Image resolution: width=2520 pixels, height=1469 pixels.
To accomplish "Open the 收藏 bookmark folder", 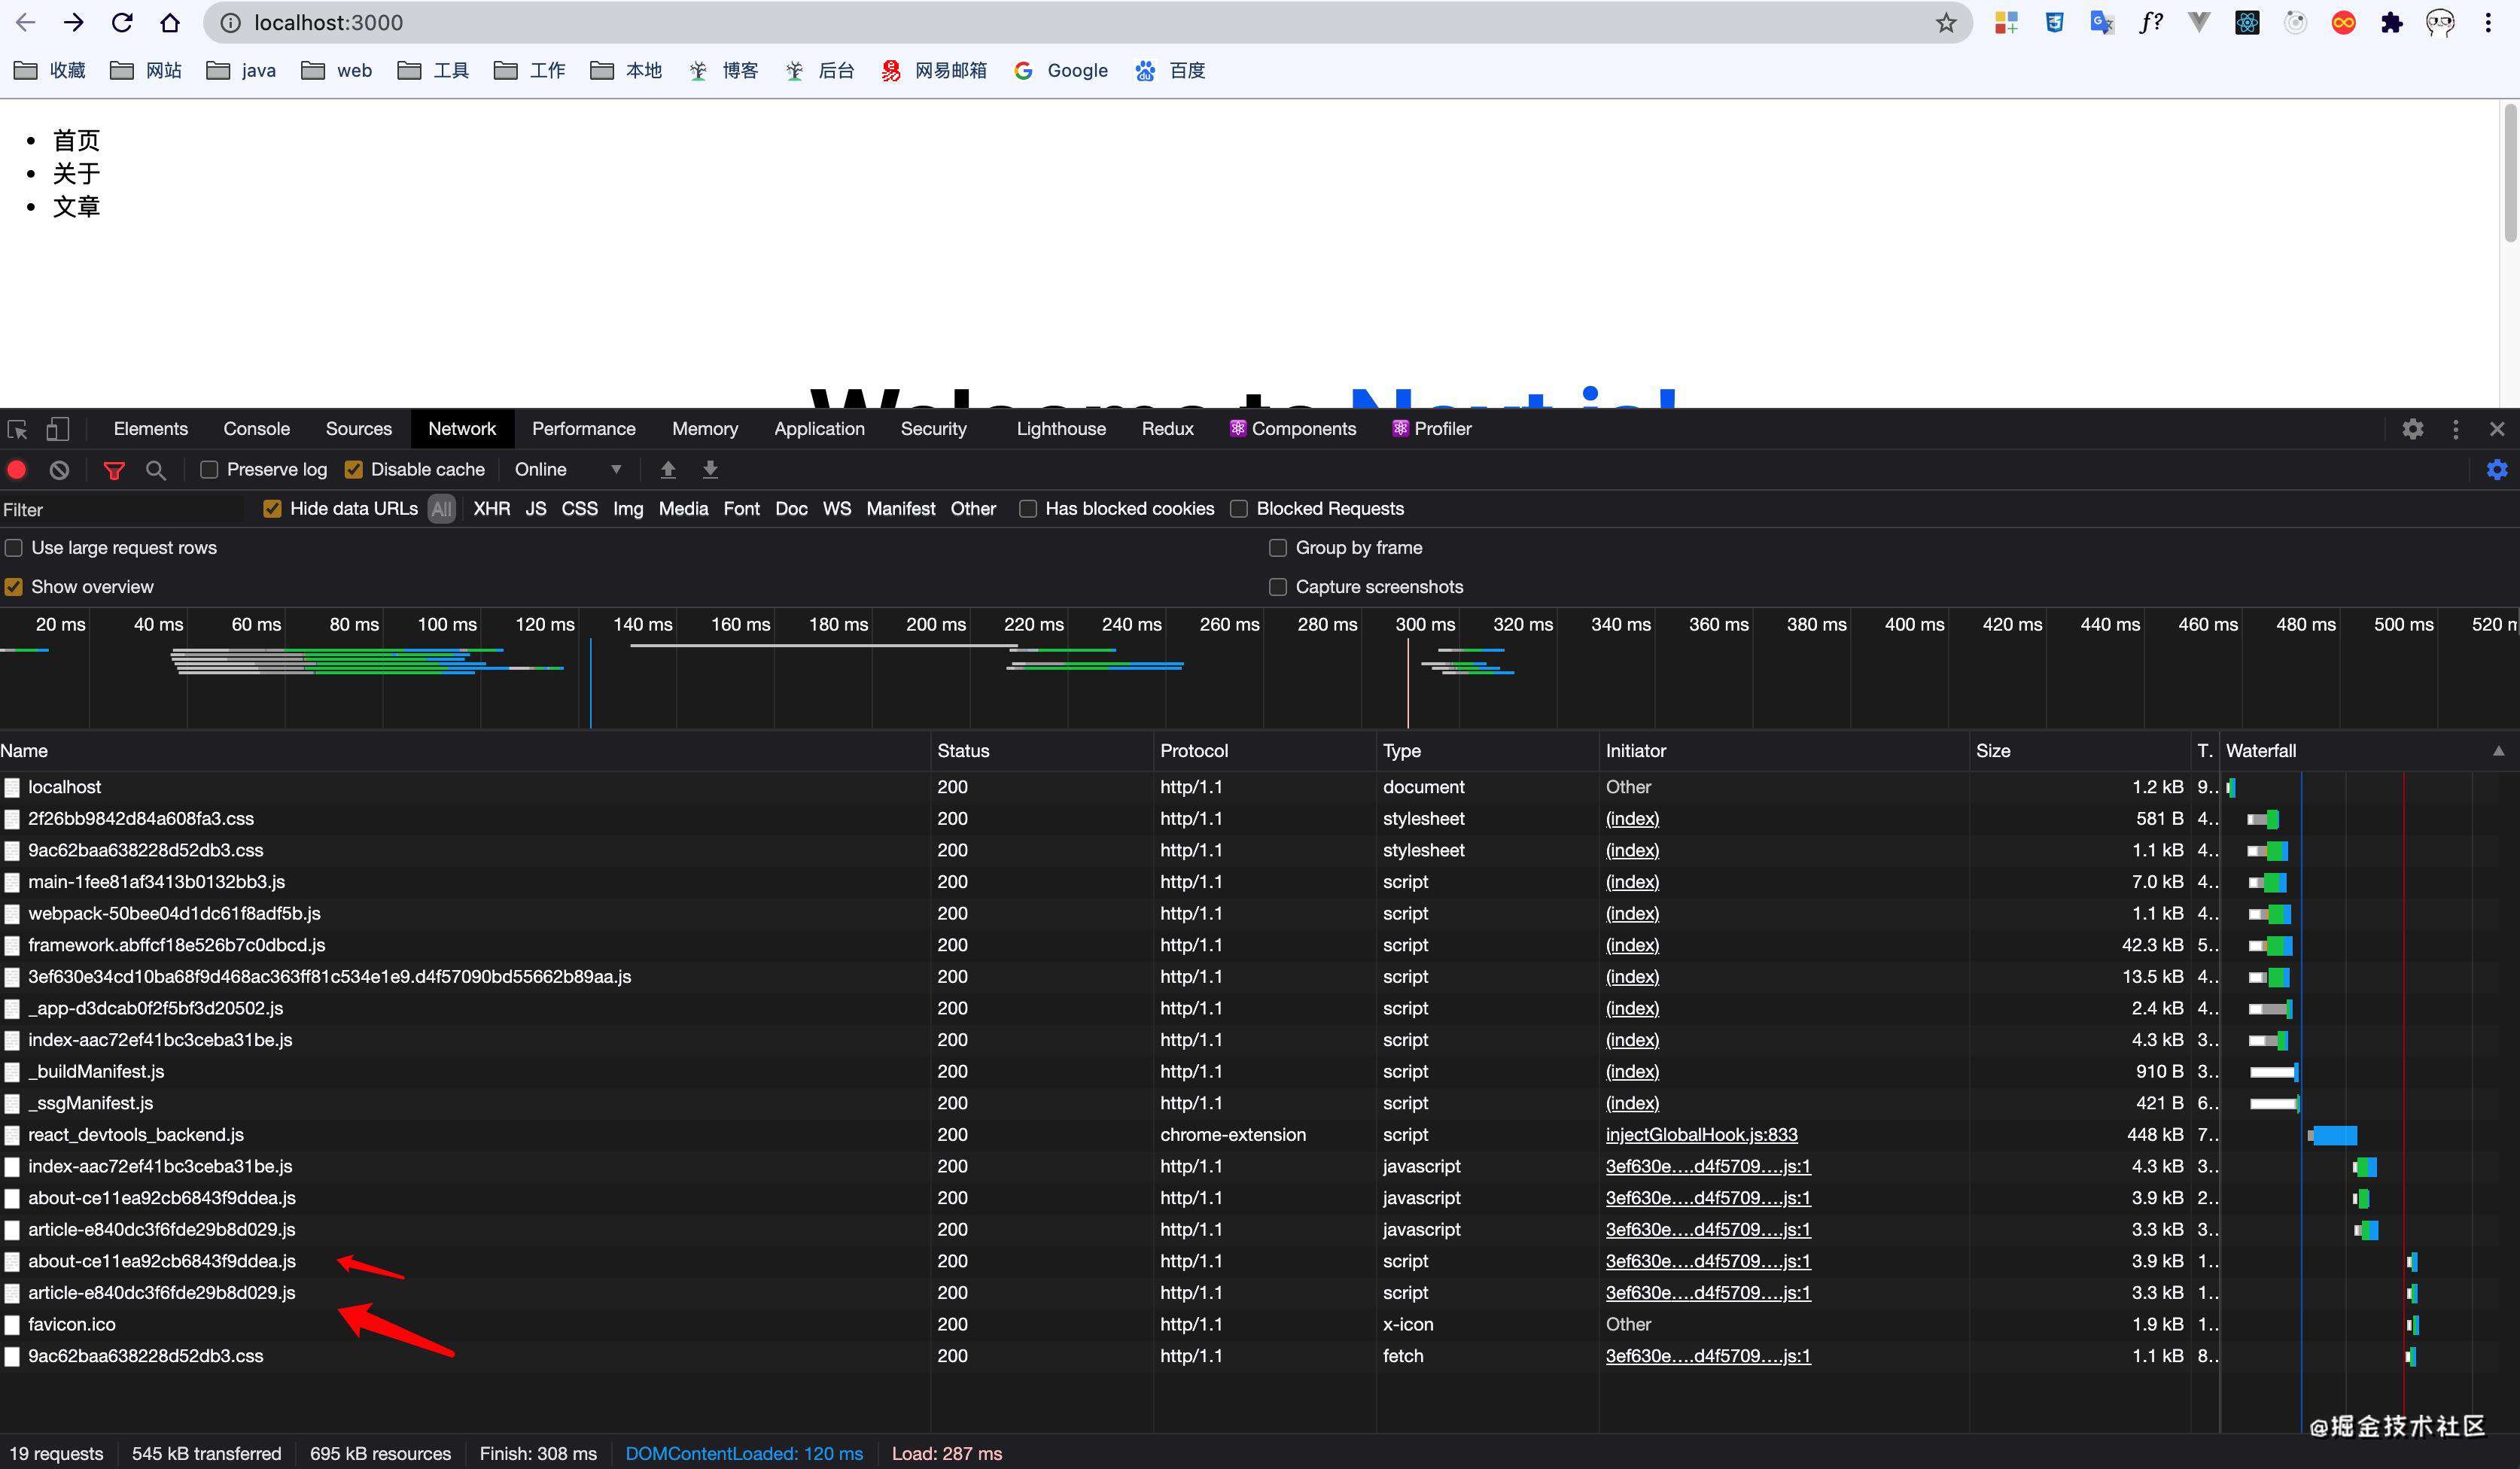I will [51, 70].
